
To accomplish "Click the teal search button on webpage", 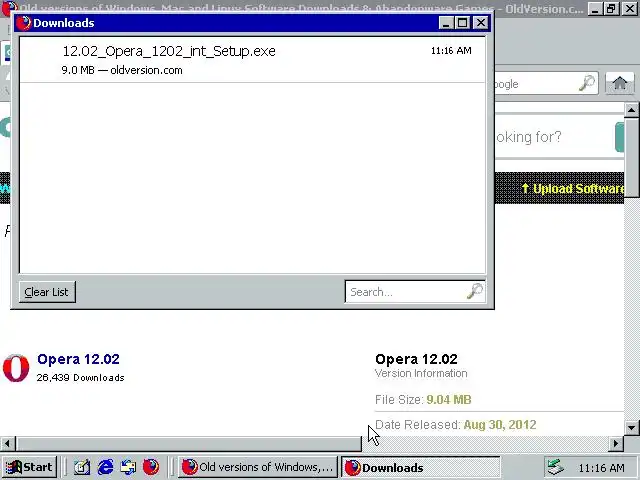I will point(620,137).
